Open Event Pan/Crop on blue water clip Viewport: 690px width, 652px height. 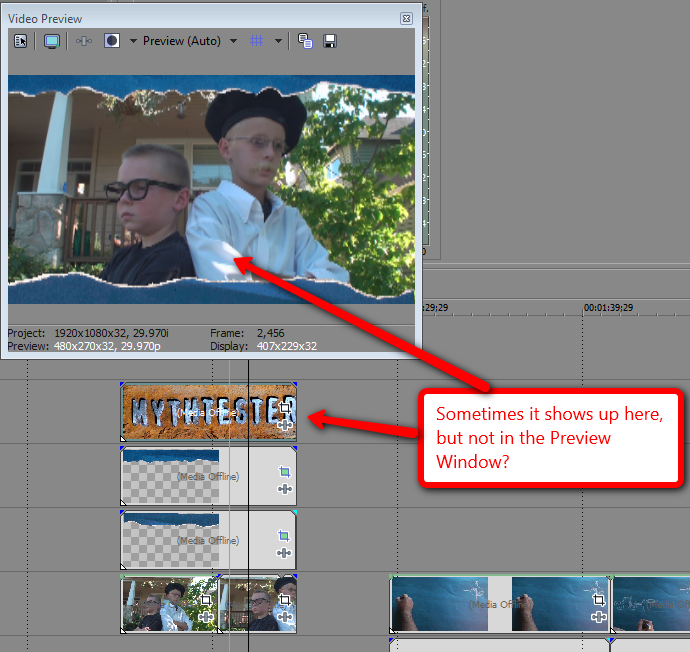pos(598,600)
